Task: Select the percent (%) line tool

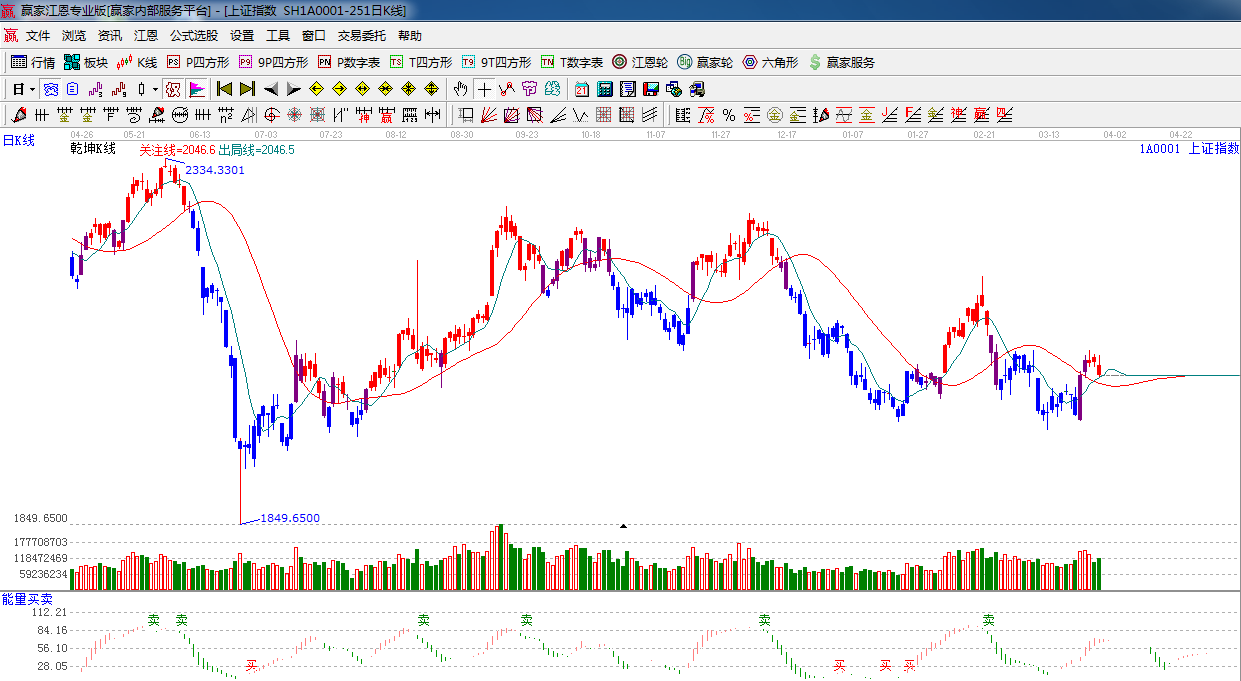Action: point(729,115)
